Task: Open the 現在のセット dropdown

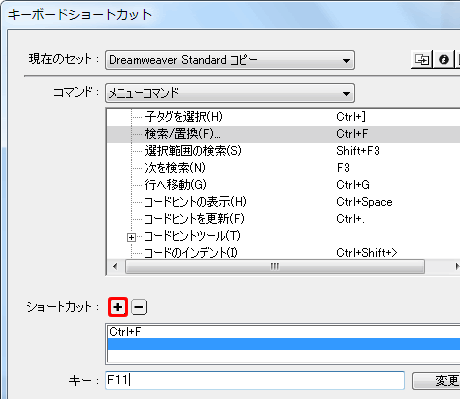Action: click(x=230, y=60)
